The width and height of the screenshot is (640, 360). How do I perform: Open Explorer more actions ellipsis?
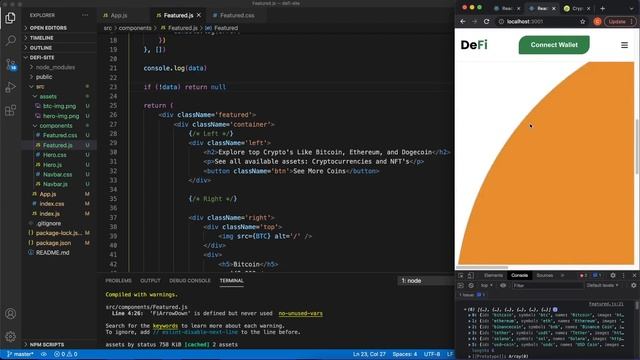click(x=85, y=15)
